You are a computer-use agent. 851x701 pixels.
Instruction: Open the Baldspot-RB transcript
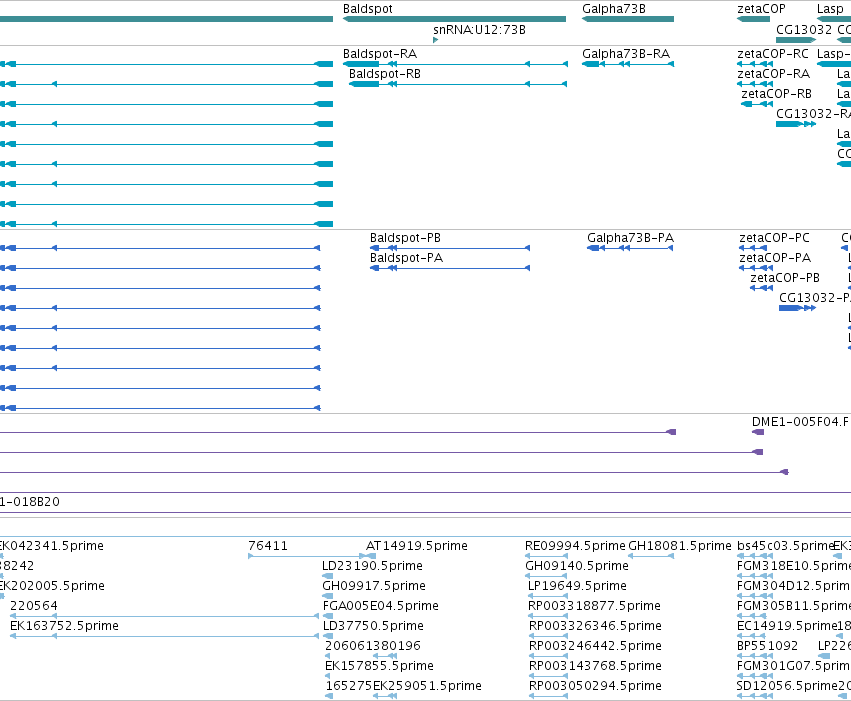click(x=458, y=84)
